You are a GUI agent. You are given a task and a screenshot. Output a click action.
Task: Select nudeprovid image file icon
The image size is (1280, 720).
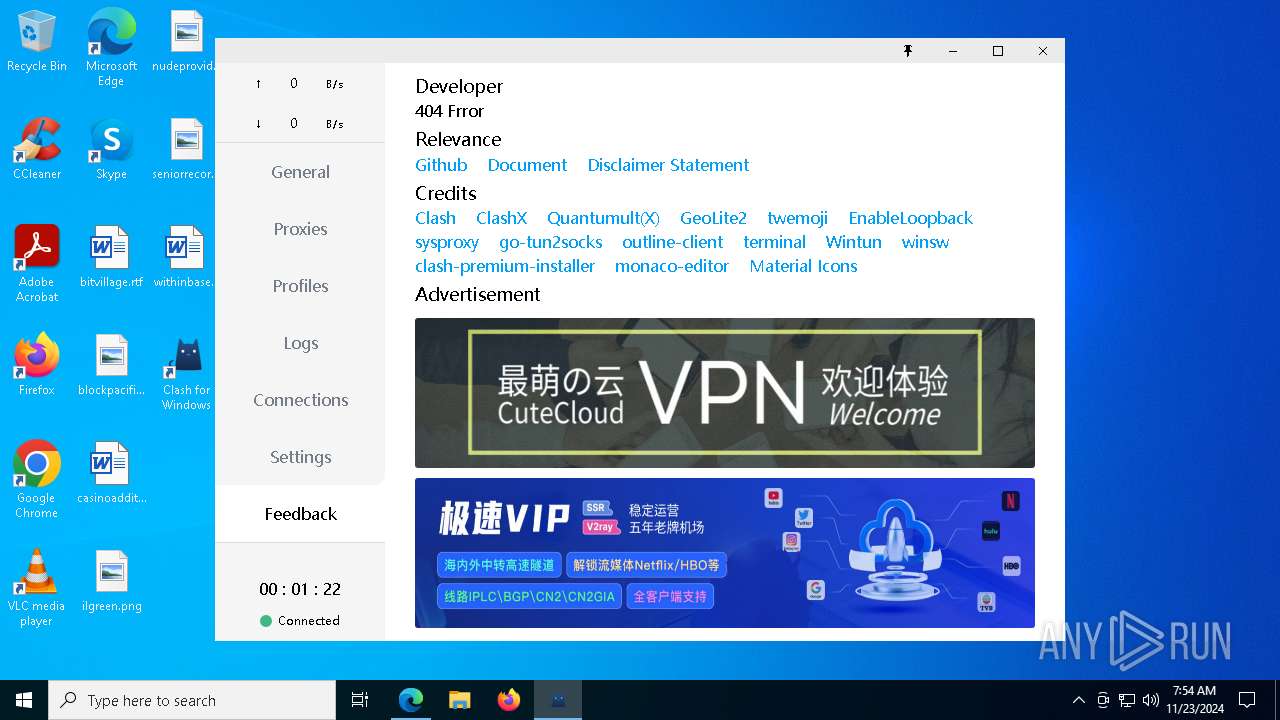(x=186, y=42)
